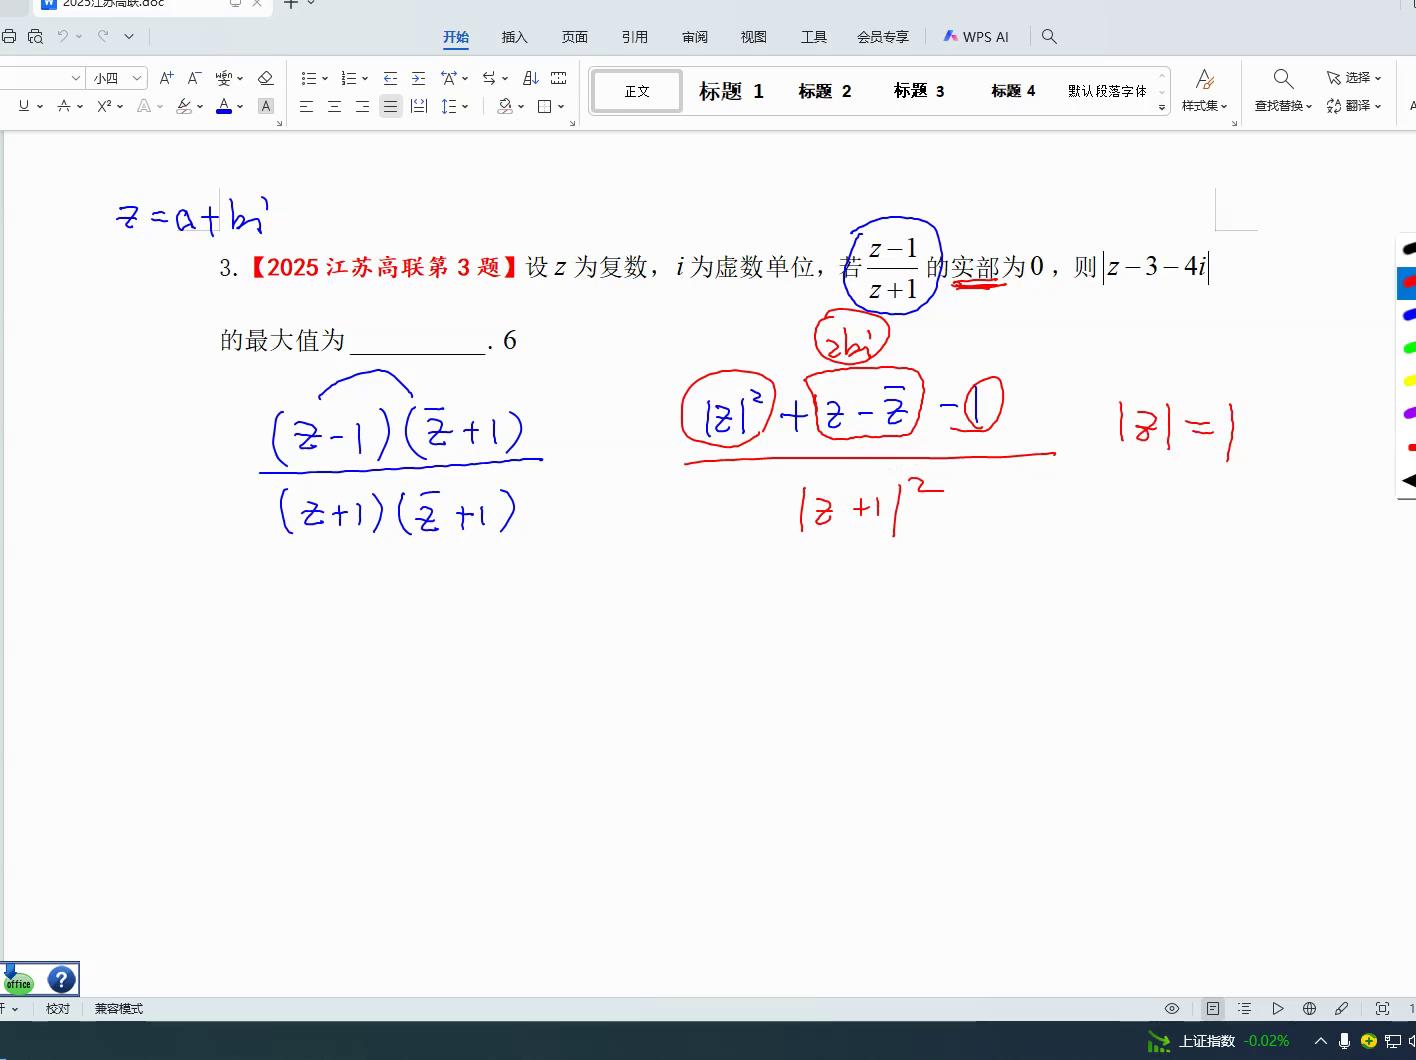Pick the green pen color swatch

point(1409,348)
